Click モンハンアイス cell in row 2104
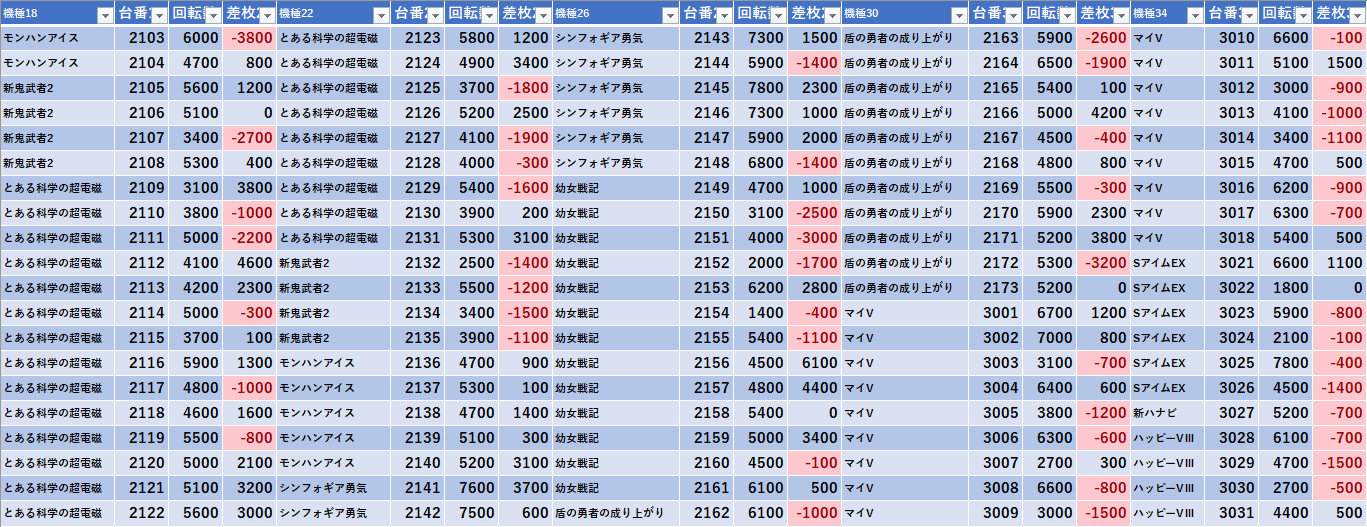Viewport: 1367px width, 527px height. click(57, 63)
